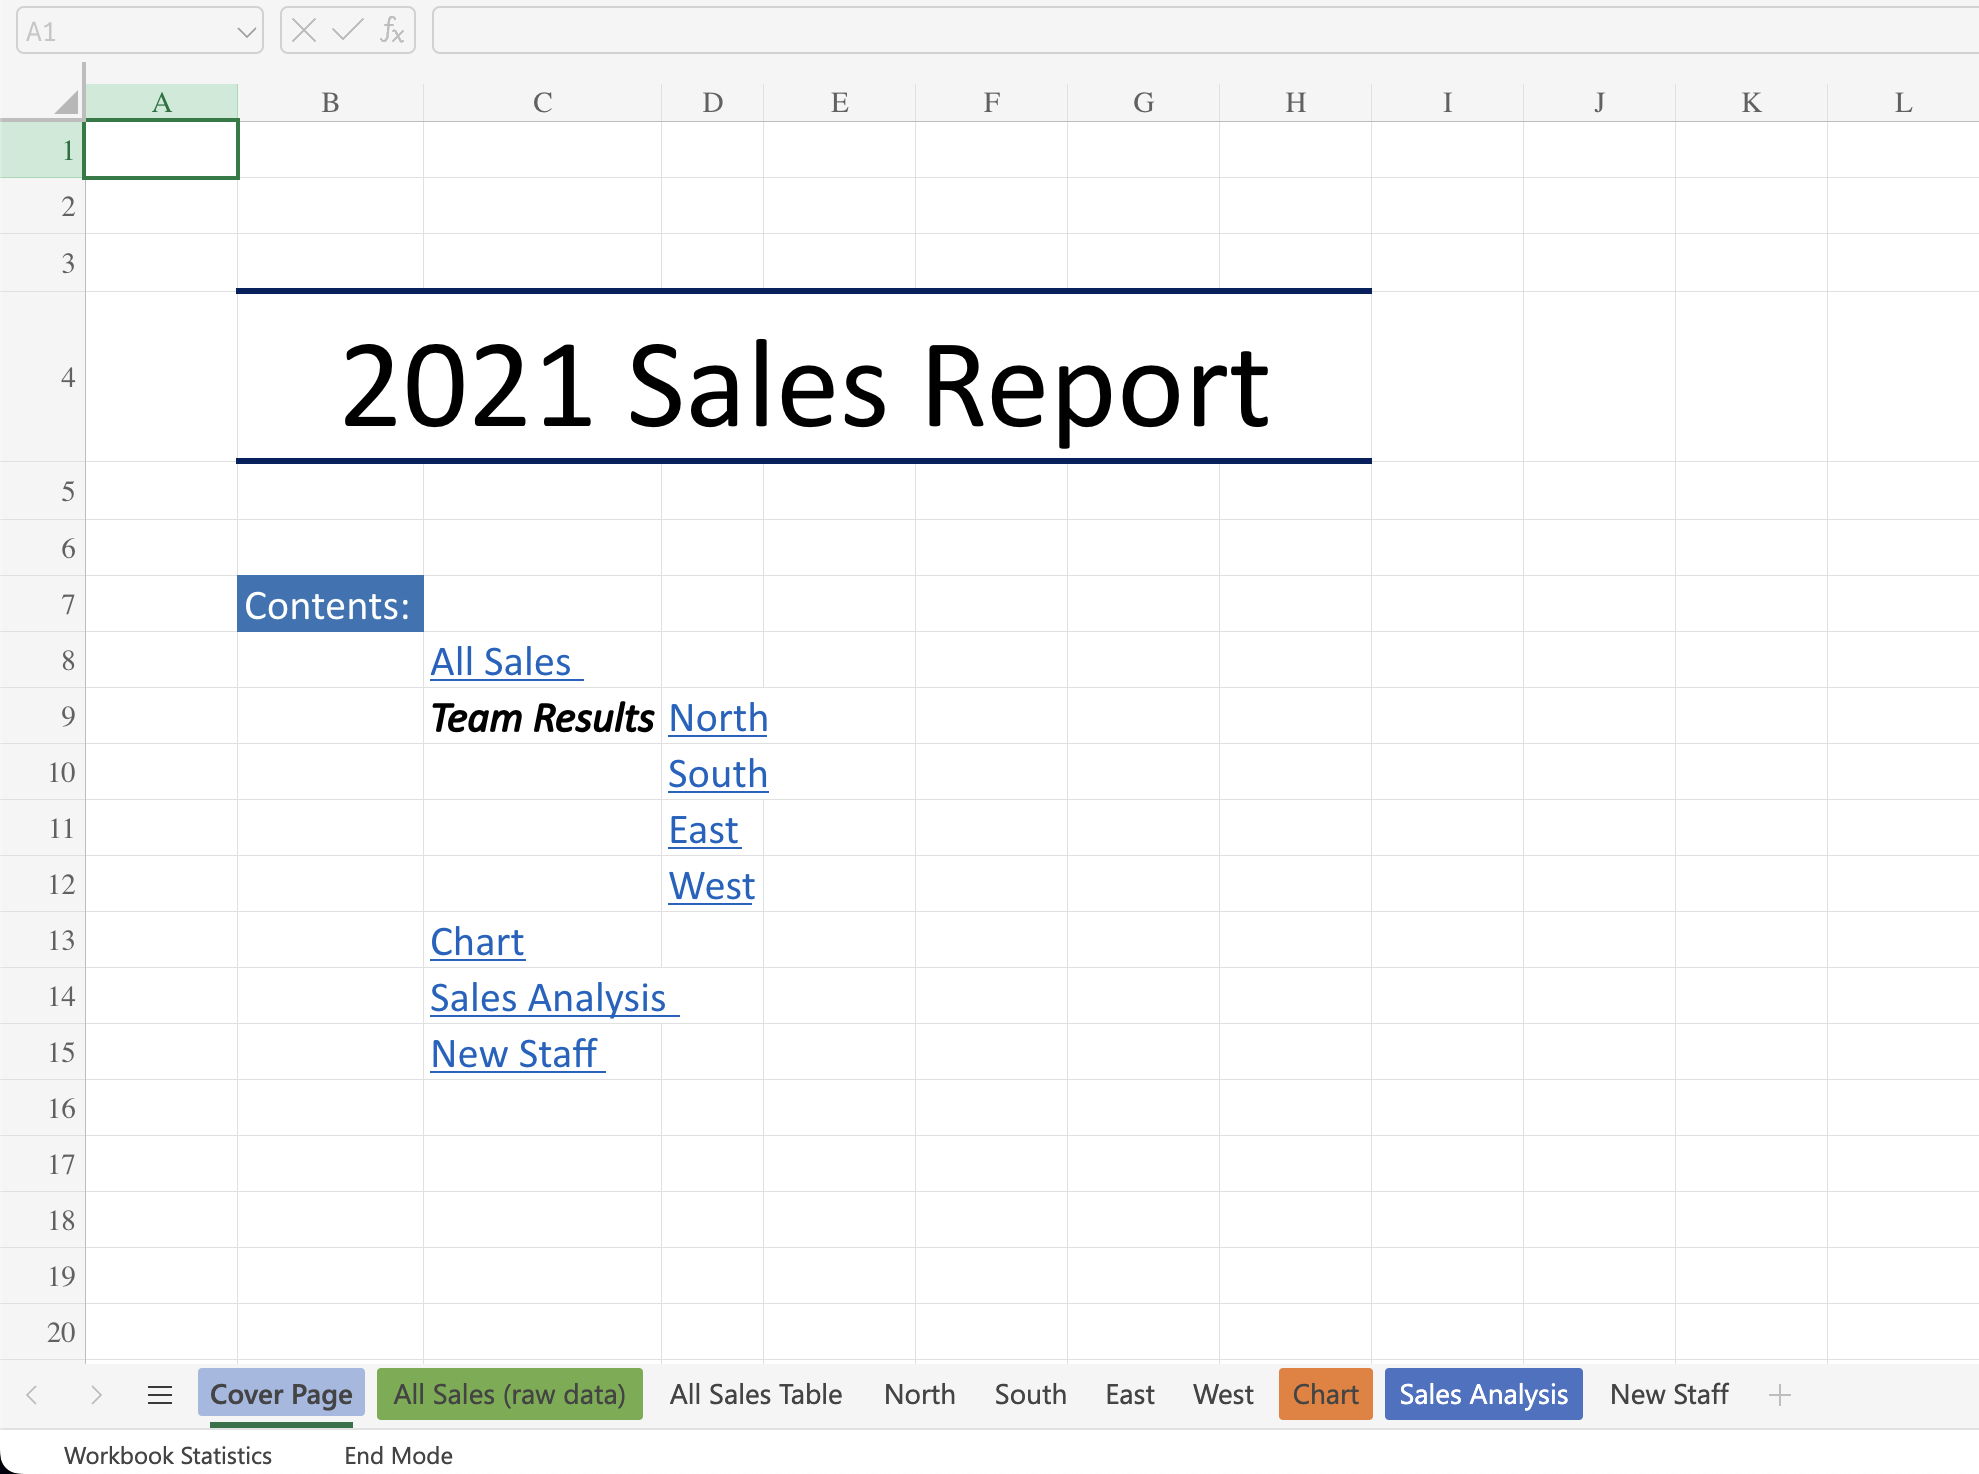
Task: Select column K header
Action: (1751, 102)
